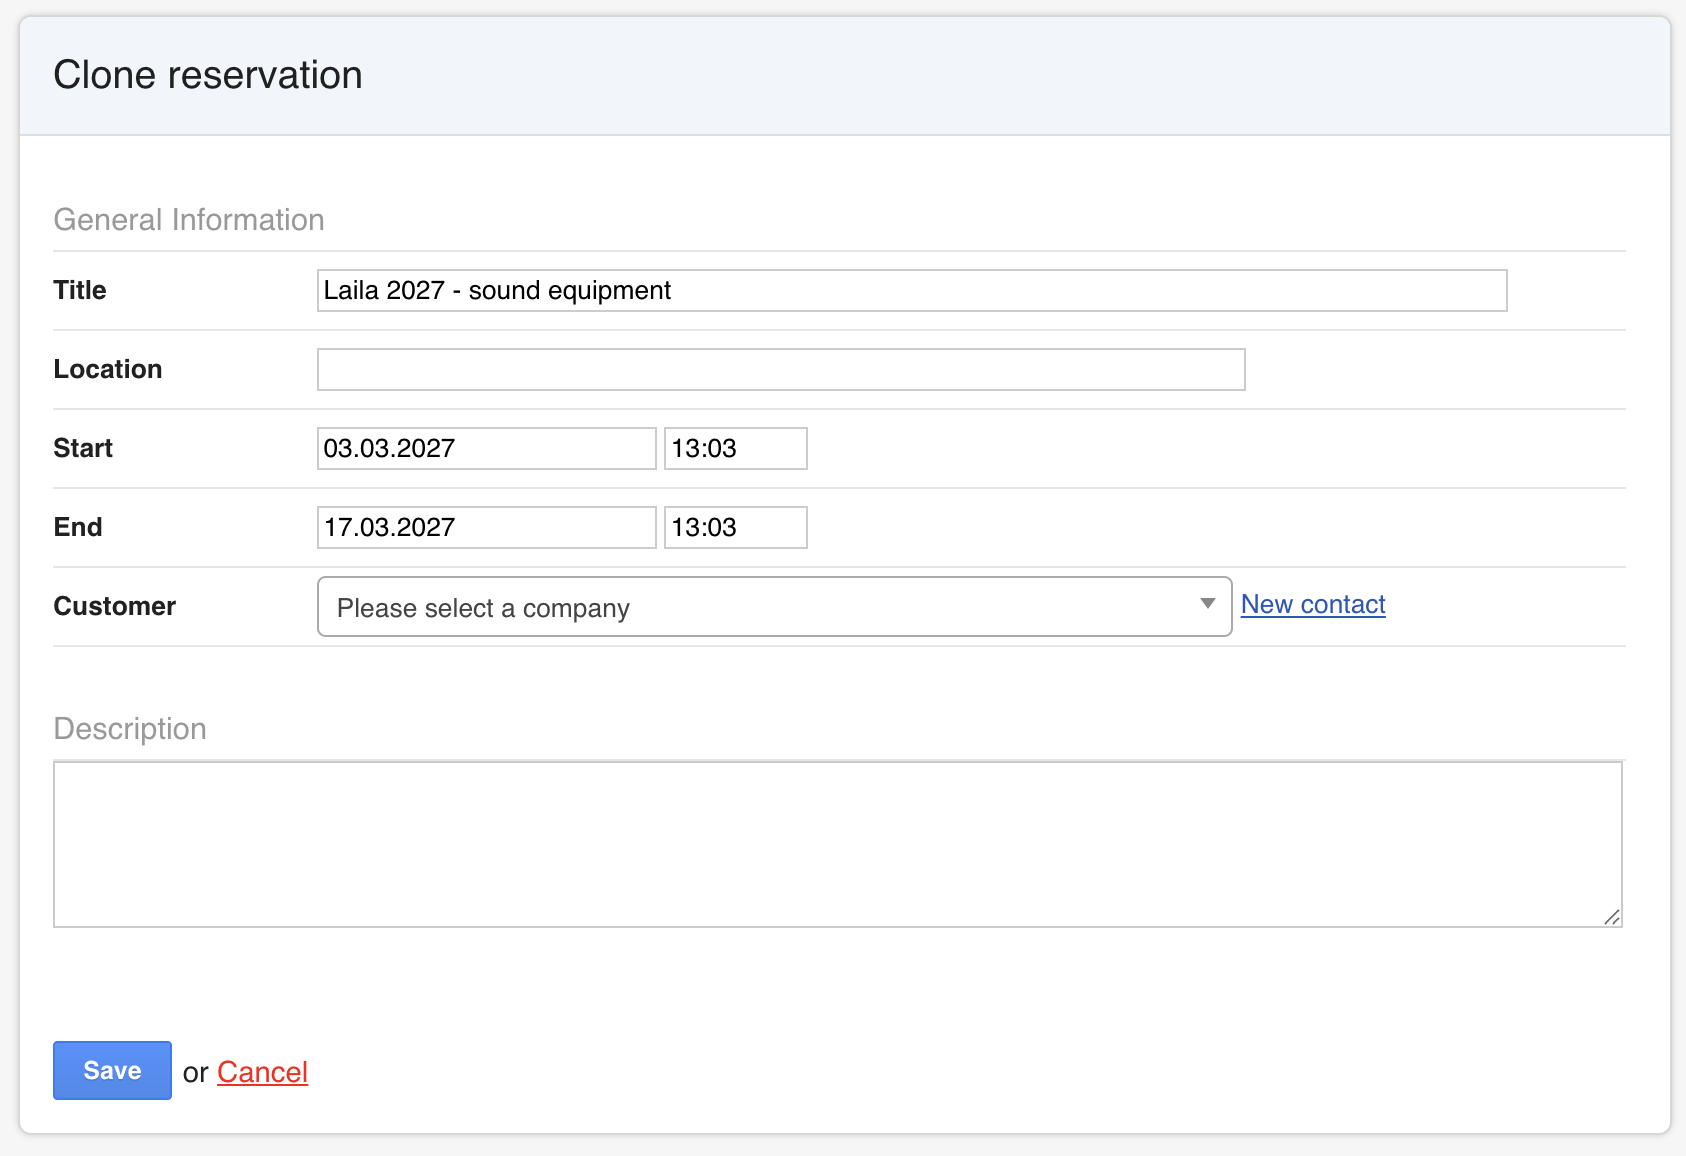
Task: Click the Clone reservation dialog header
Action: pyautogui.click(x=208, y=75)
